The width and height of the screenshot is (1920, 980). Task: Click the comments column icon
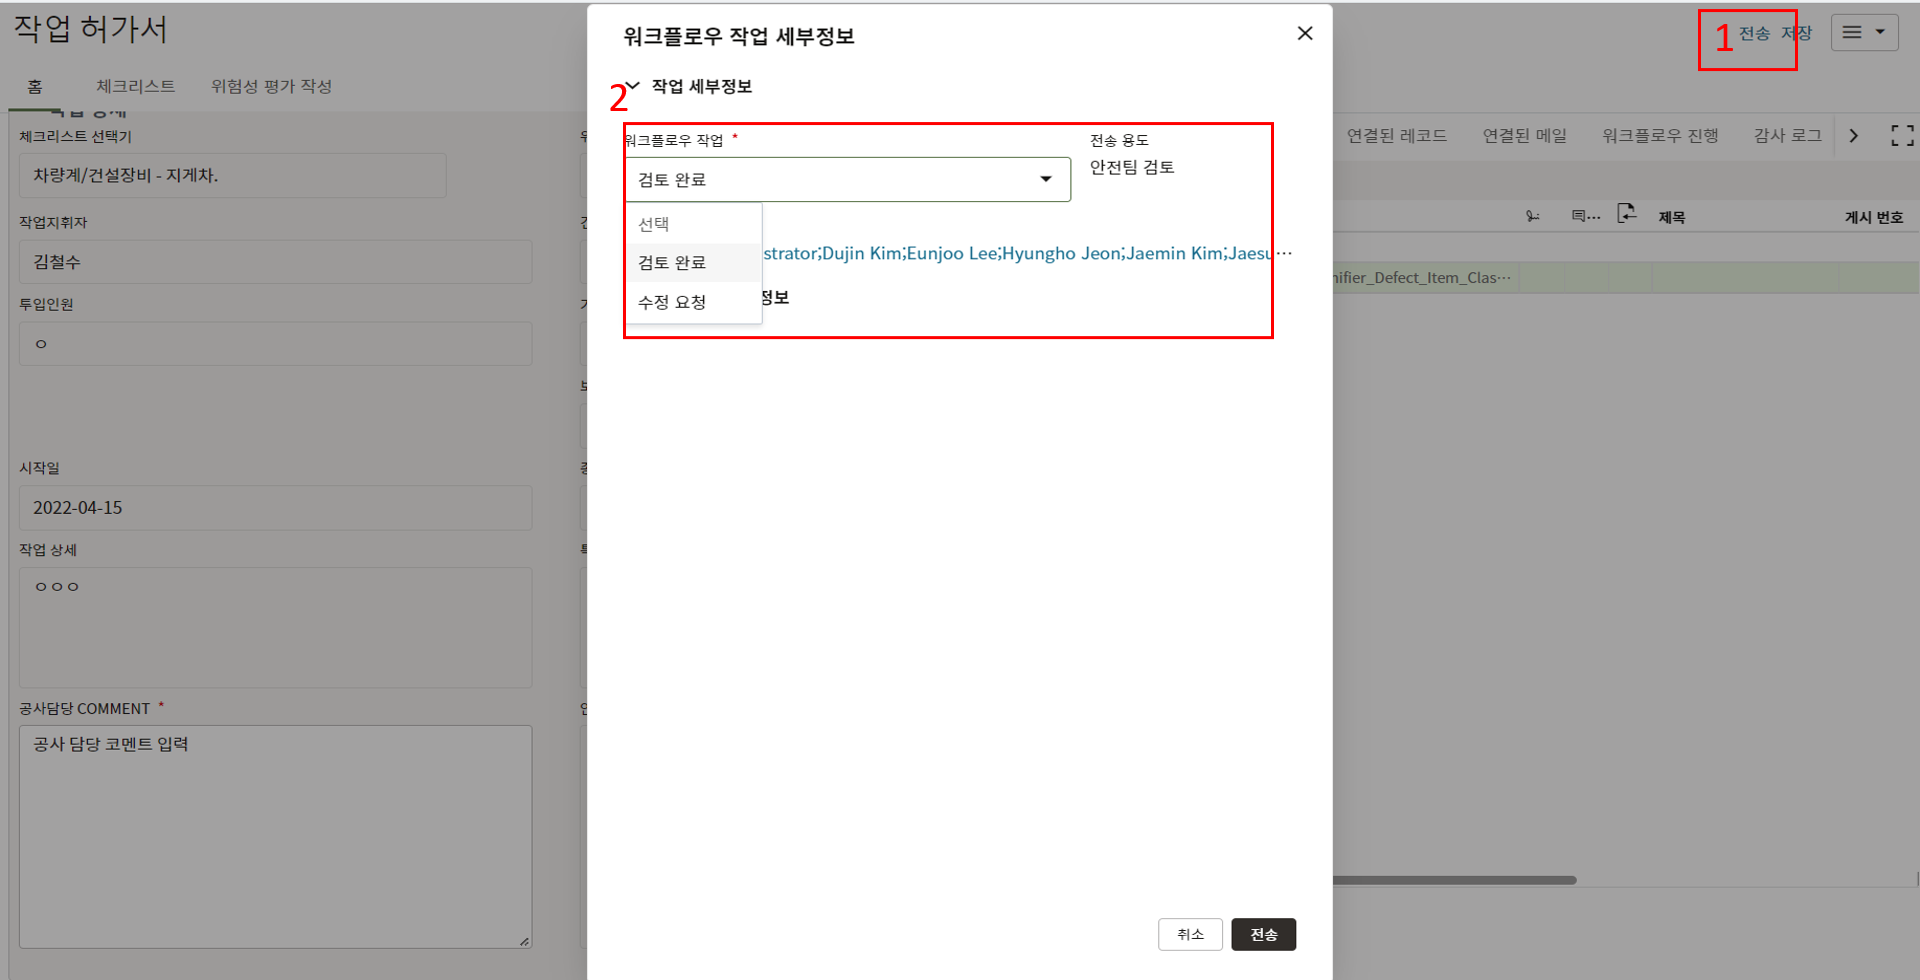tap(1585, 216)
